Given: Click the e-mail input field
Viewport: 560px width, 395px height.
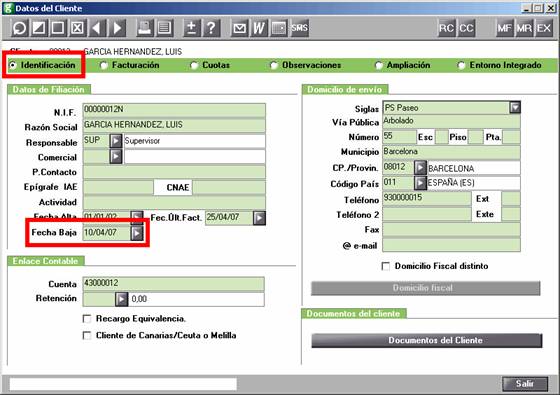Looking at the screenshot, I should 451,245.
